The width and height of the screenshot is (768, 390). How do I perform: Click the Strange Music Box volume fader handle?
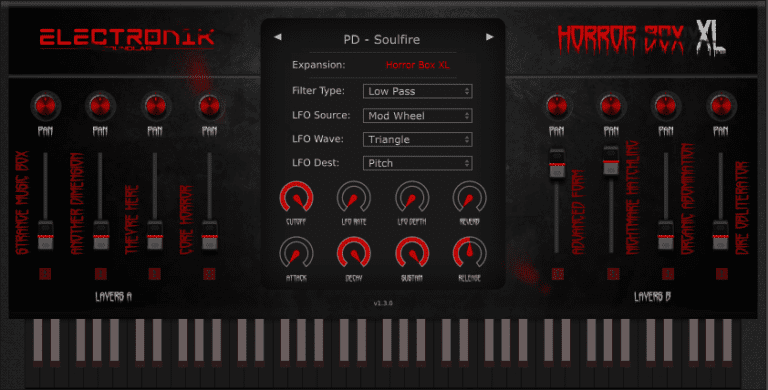(x=46, y=235)
